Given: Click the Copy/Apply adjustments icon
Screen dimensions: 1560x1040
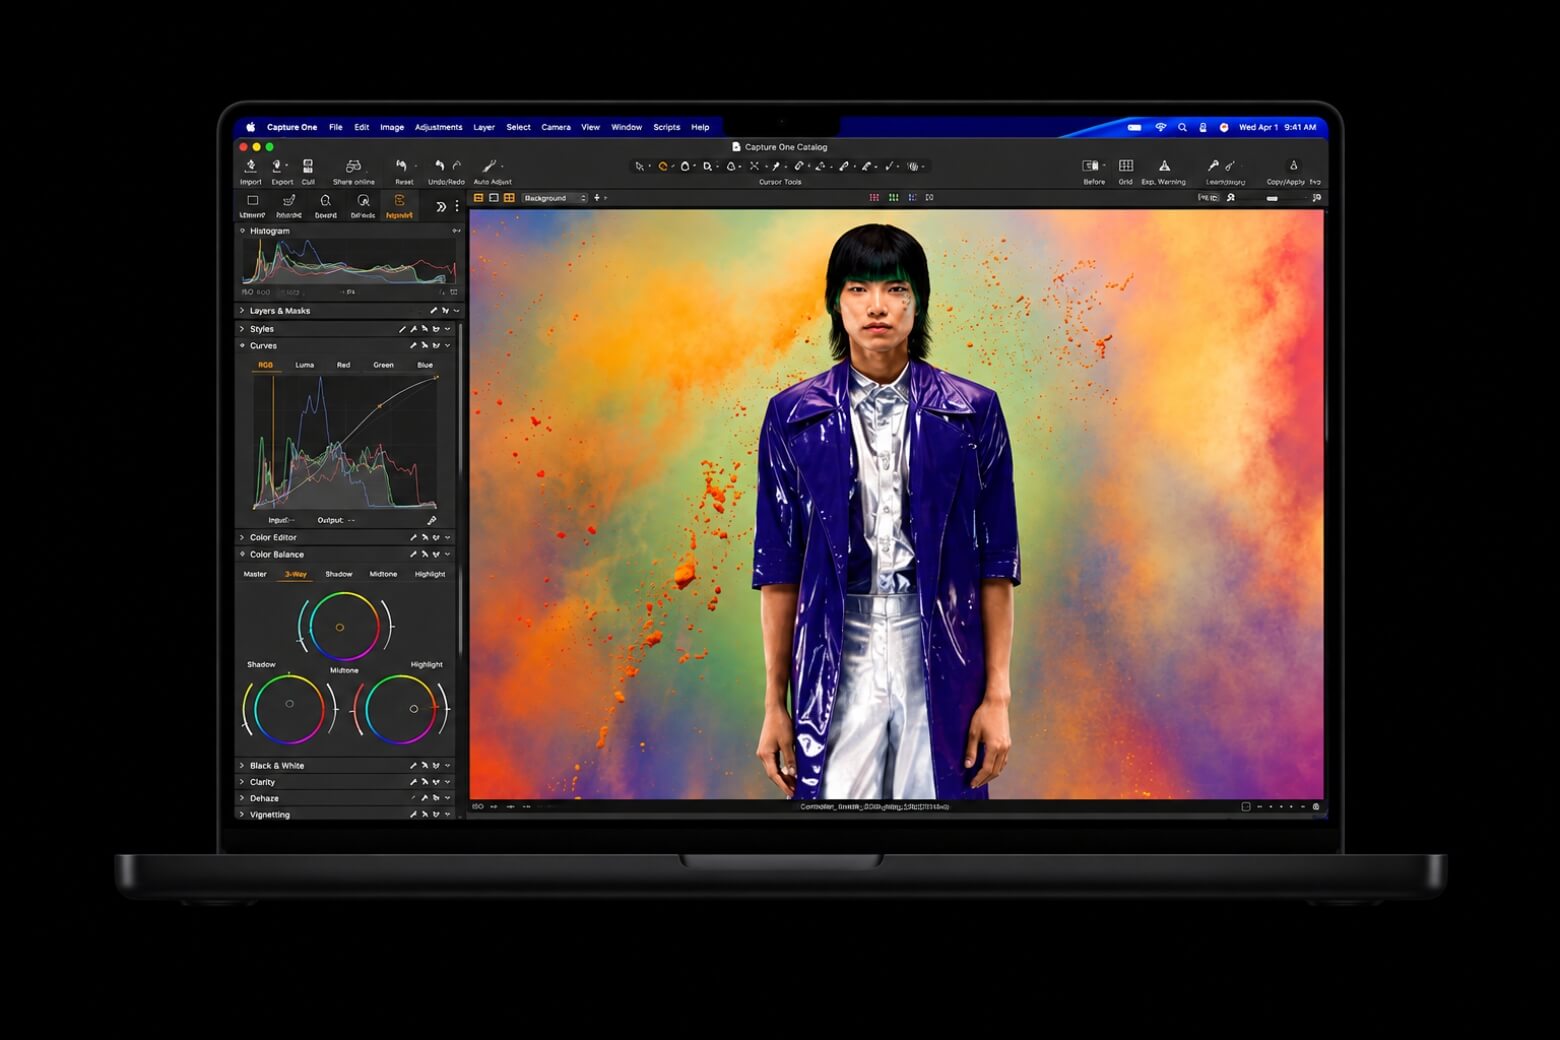Looking at the screenshot, I should [x=1293, y=166].
